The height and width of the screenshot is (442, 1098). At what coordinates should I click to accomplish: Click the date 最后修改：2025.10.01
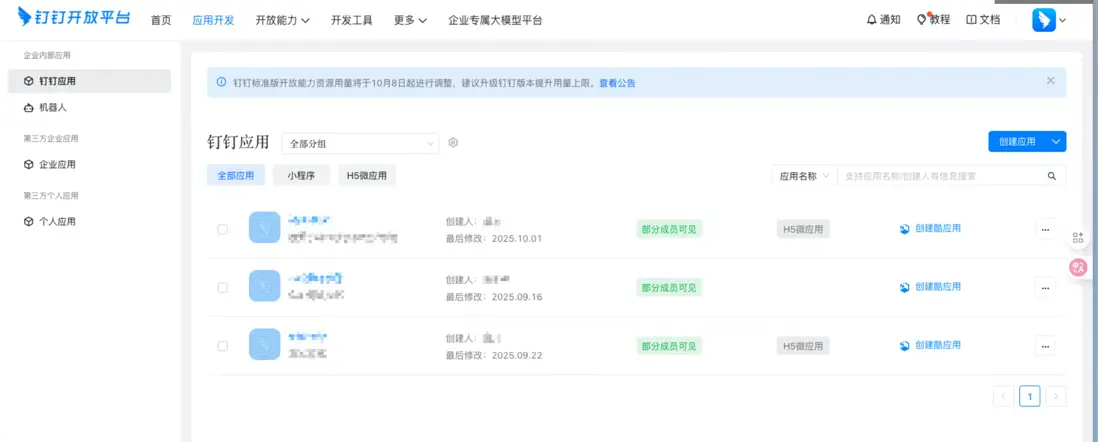point(494,238)
